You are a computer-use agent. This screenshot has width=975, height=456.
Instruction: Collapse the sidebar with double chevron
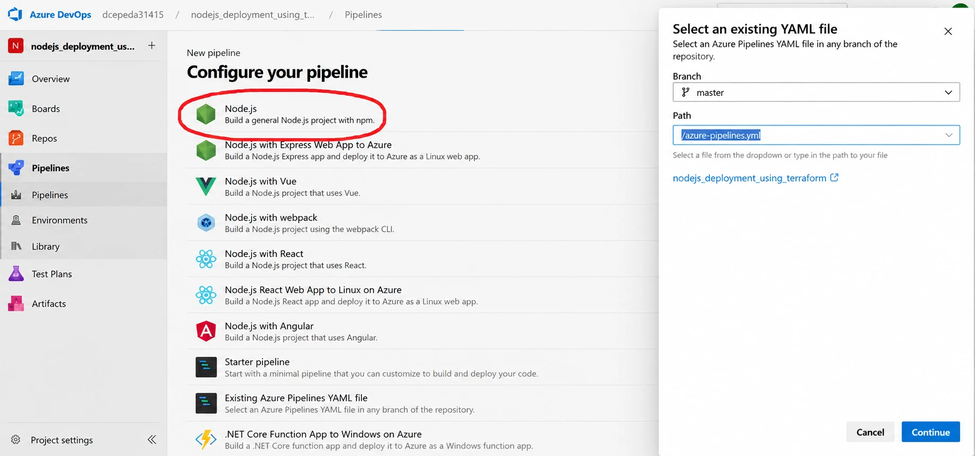[152, 440]
